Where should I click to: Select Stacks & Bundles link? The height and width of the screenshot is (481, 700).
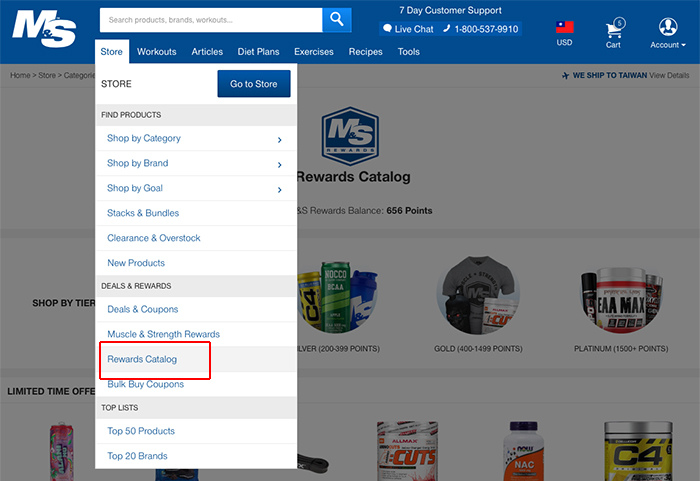coord(143,213)
